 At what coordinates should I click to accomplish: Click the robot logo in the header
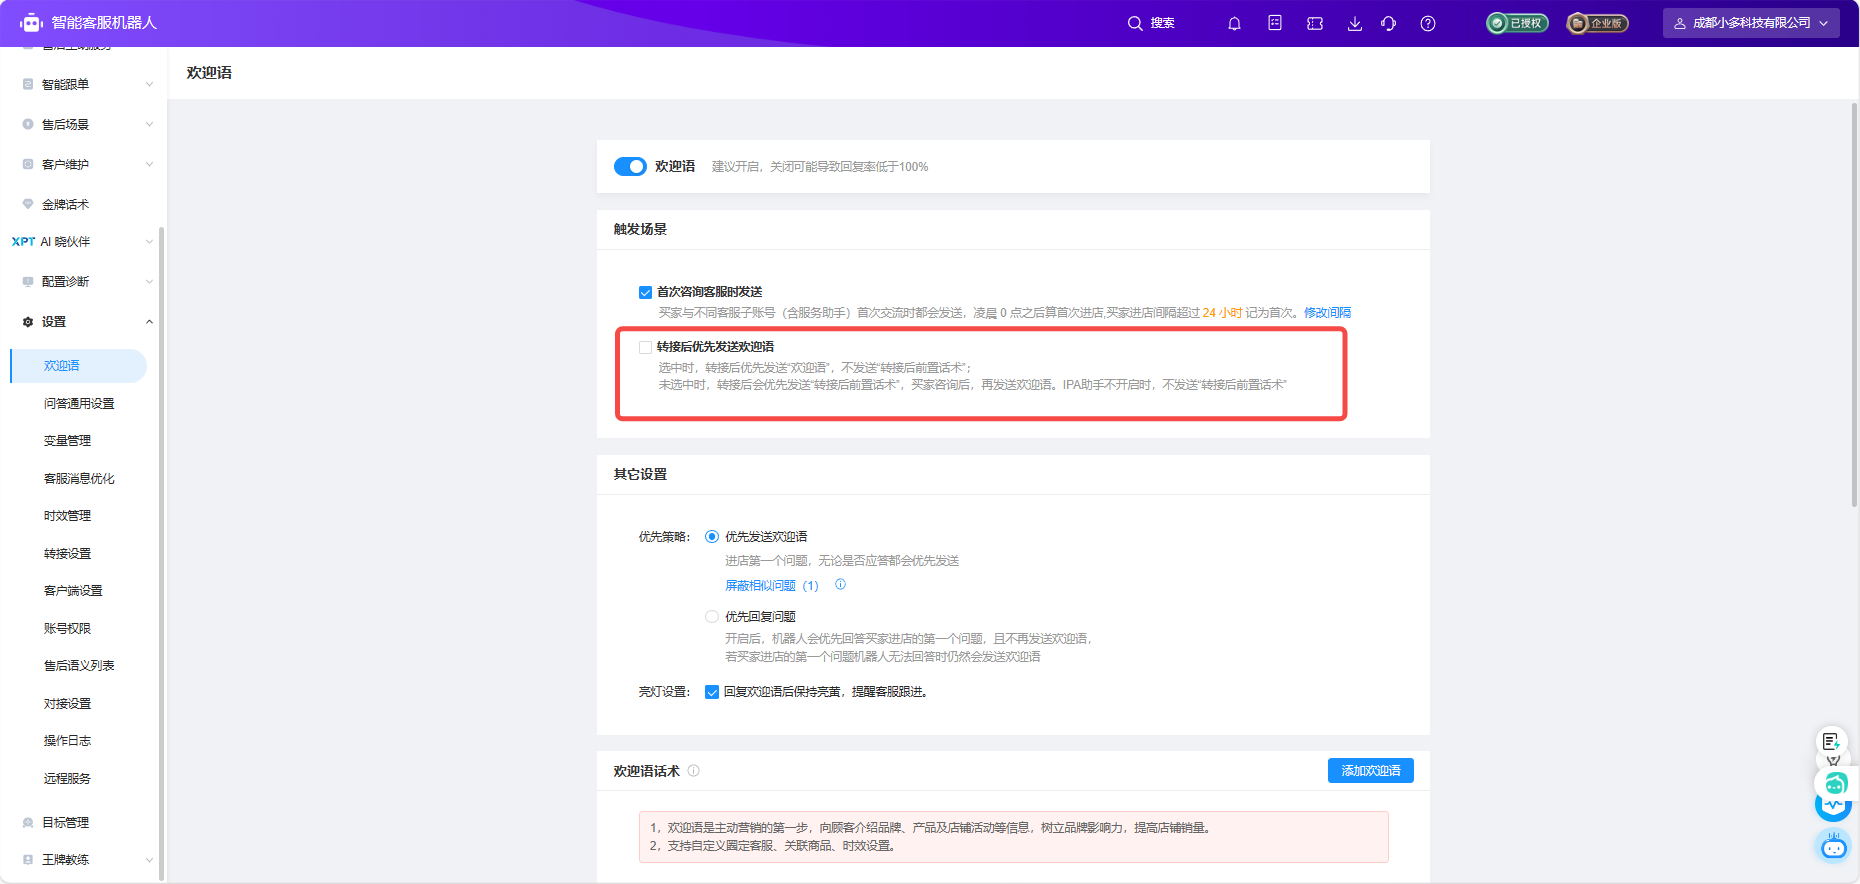[x=31, y=23]
